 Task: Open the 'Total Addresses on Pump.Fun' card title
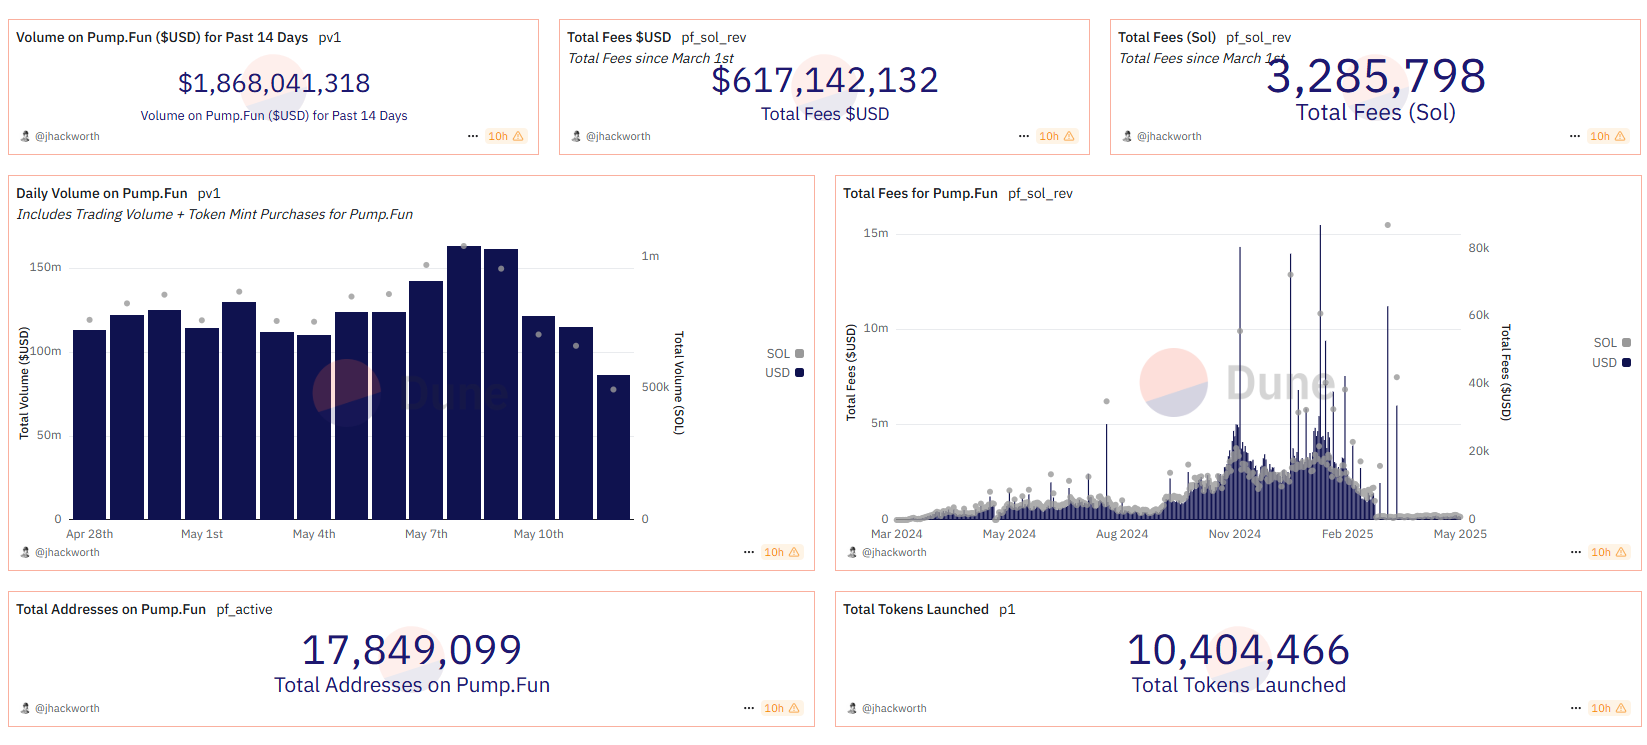pyautogui.click(x=111, y=609)
